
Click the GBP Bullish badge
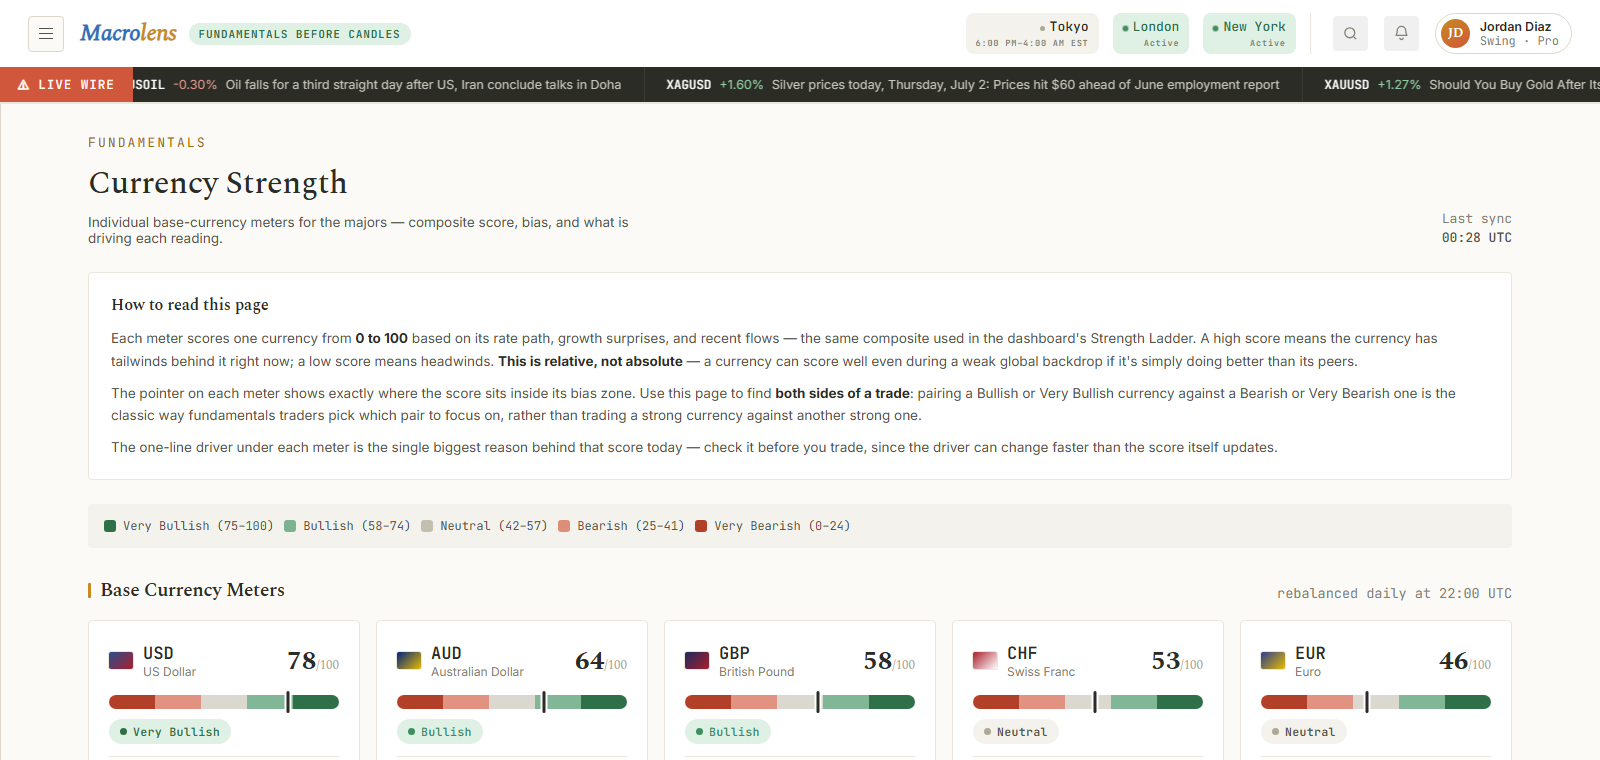(x=728, y=732)
